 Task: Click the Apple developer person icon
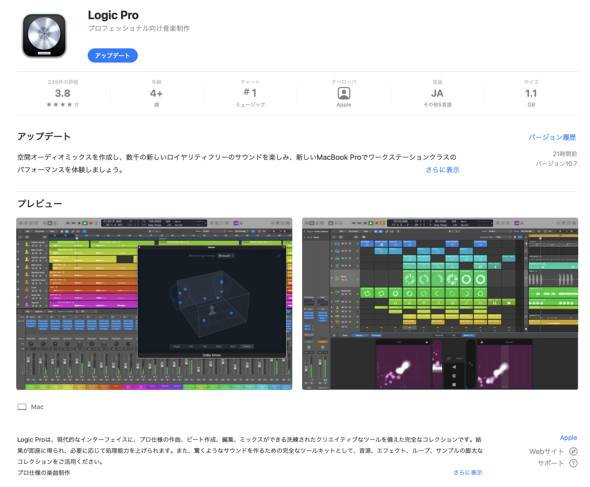344,93
